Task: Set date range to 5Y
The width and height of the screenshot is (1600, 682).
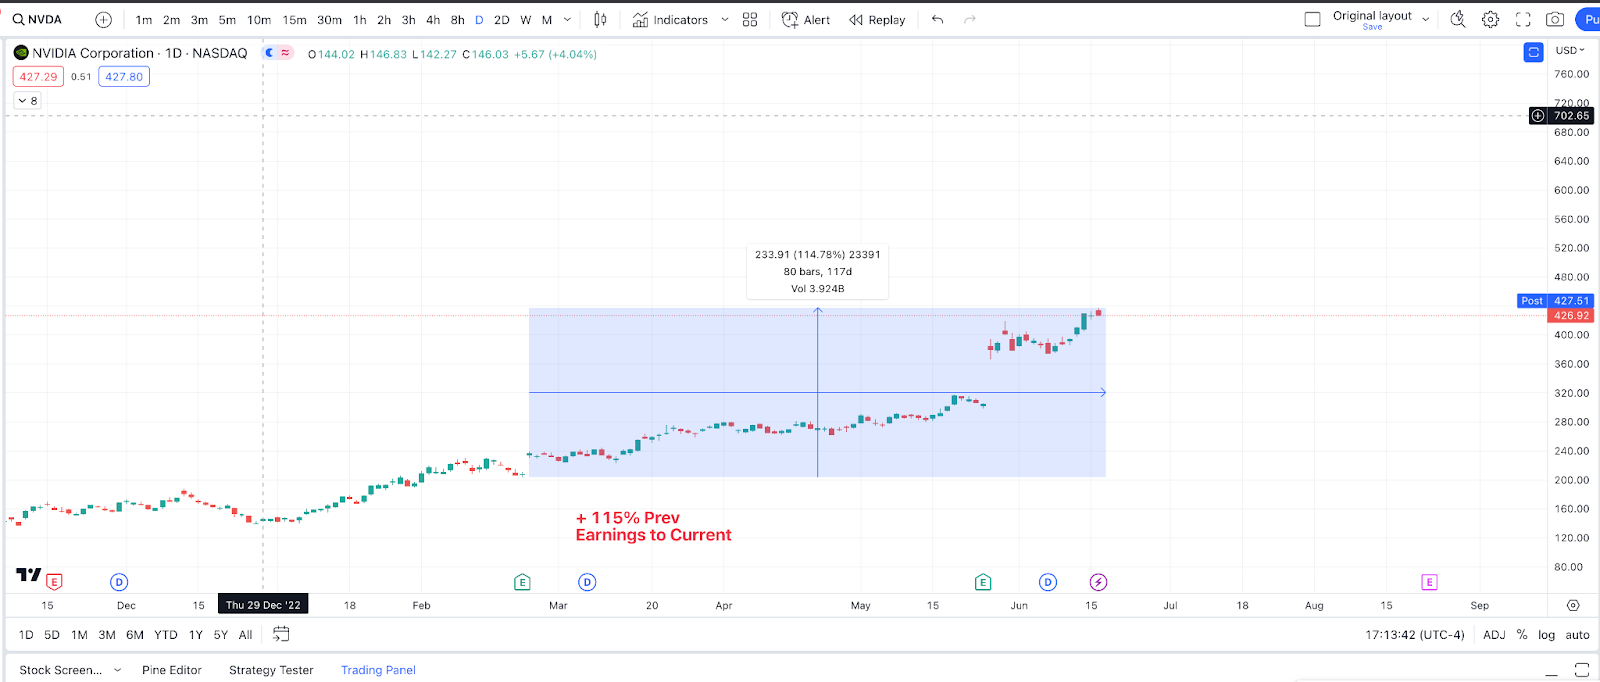Action: [221, 635]
